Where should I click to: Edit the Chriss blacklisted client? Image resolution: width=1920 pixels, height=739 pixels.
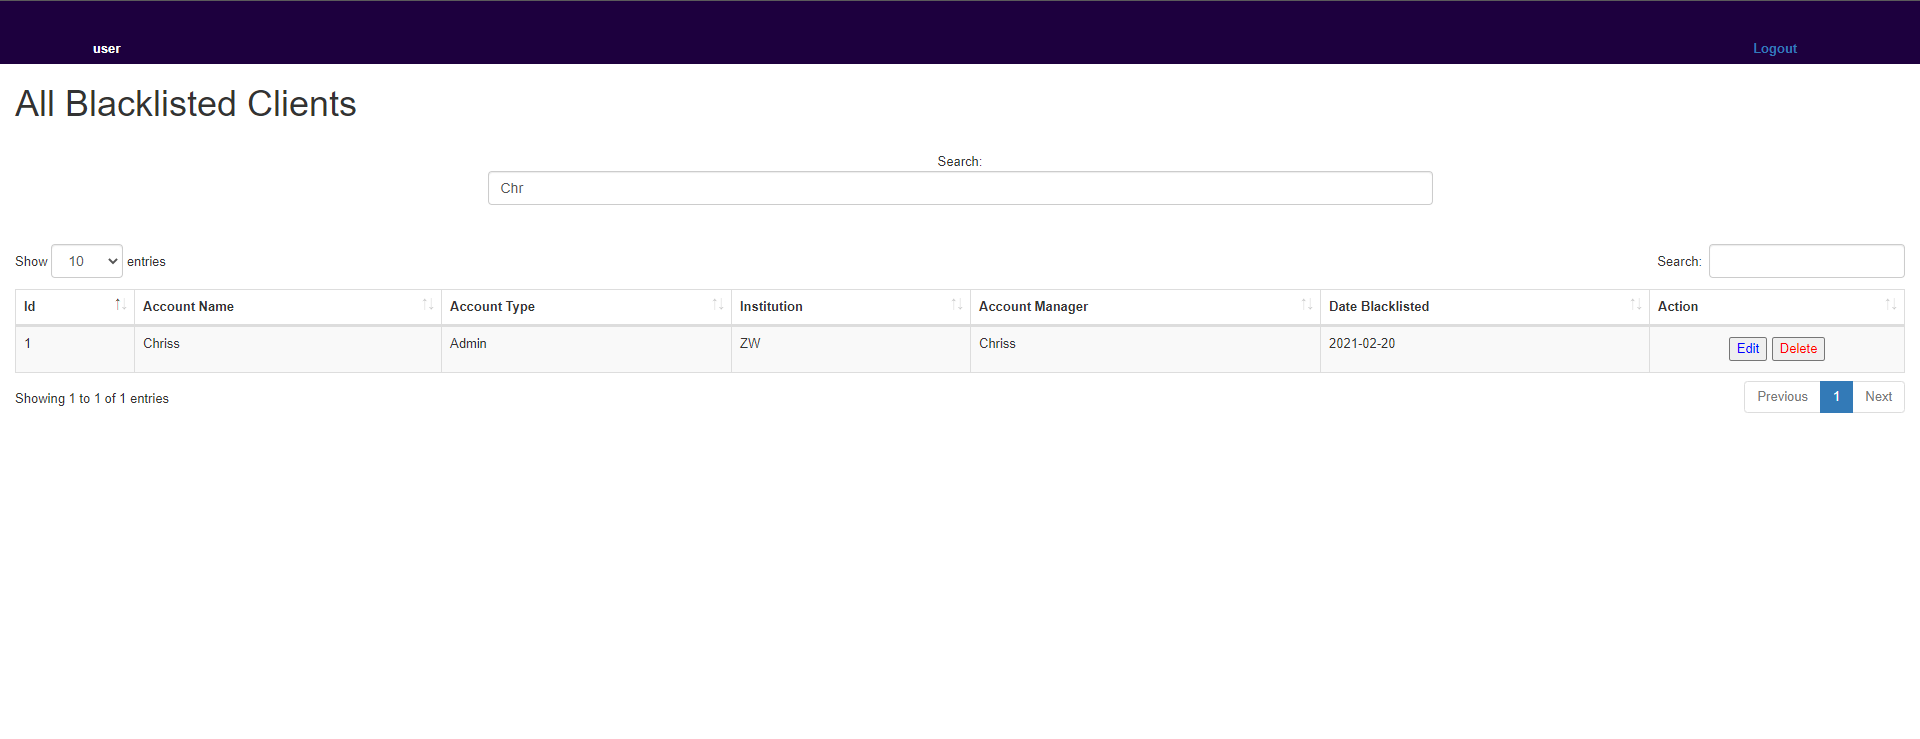tap(1748, 349)
